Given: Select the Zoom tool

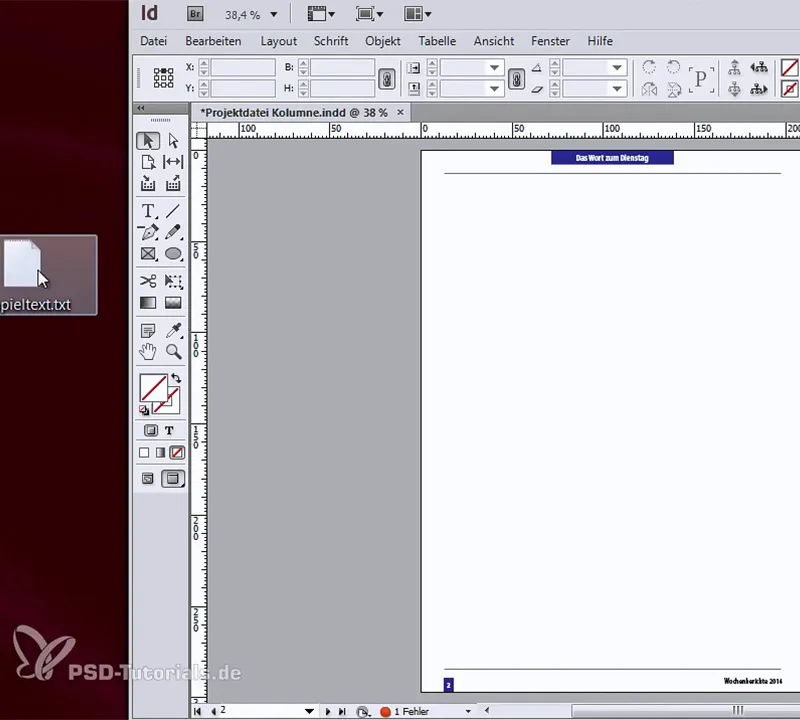Looking at the screenshot, I should pos(173,352).
